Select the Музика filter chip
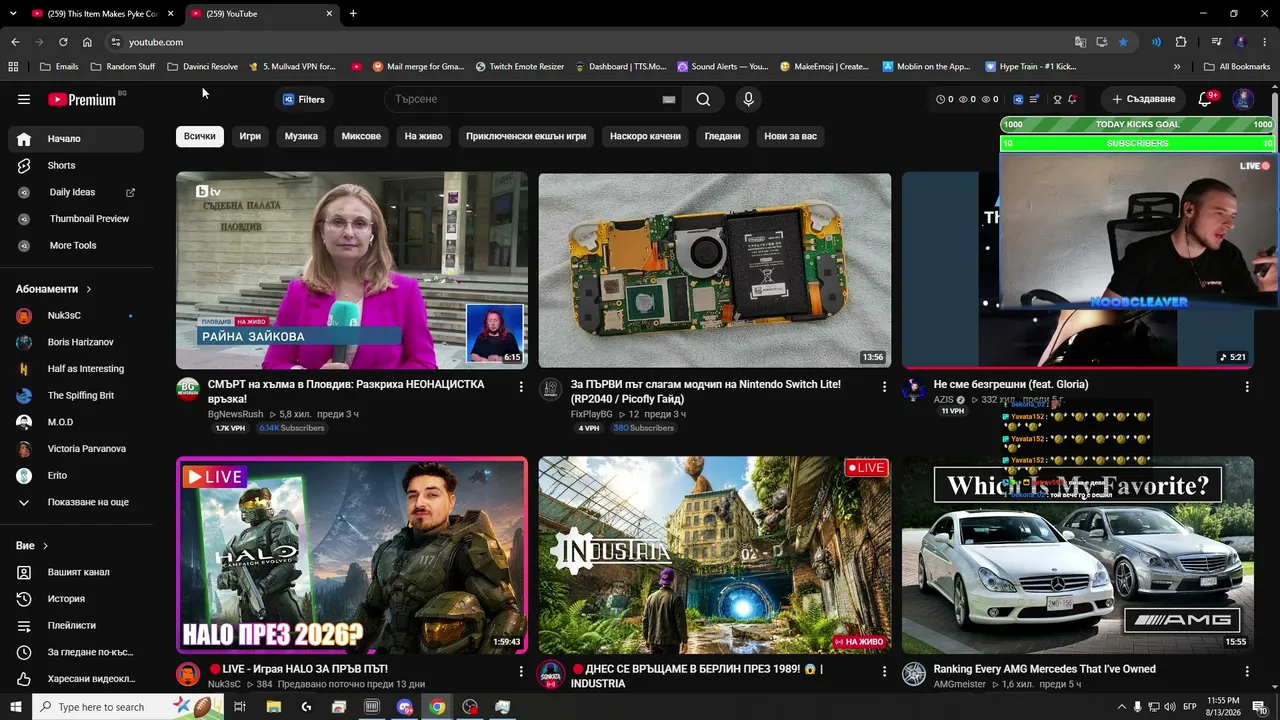This screenshot has width=1280, height=720. 301,136
